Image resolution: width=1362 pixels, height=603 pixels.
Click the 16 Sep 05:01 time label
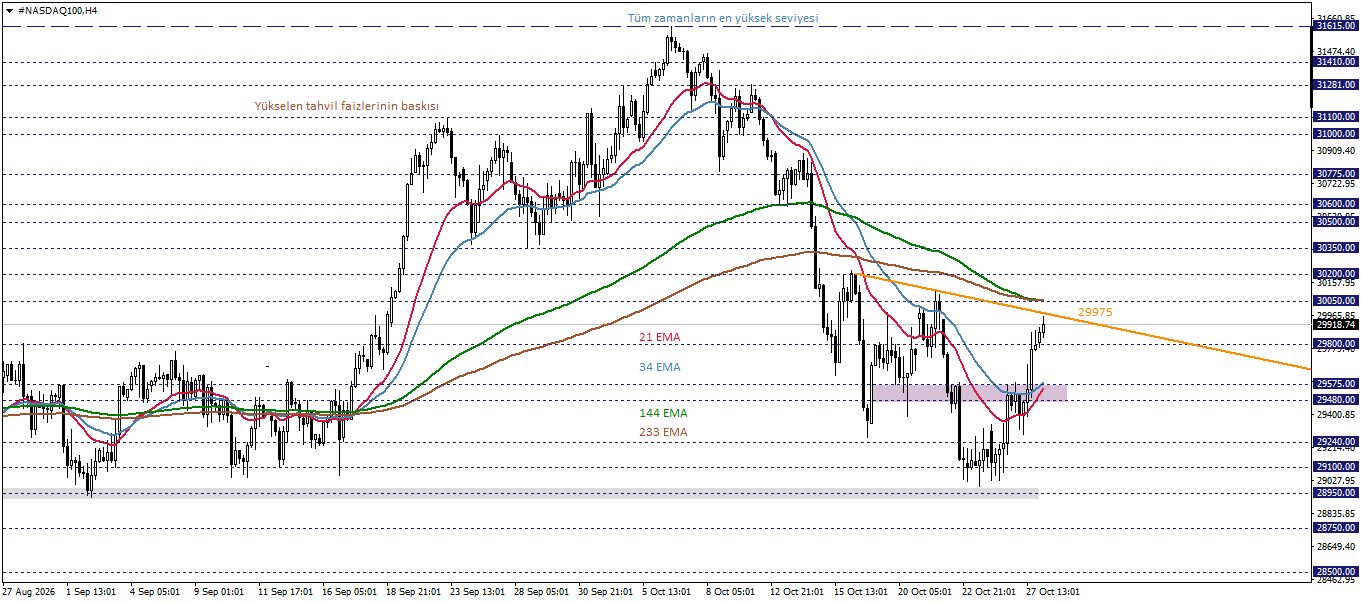[349, 592]
